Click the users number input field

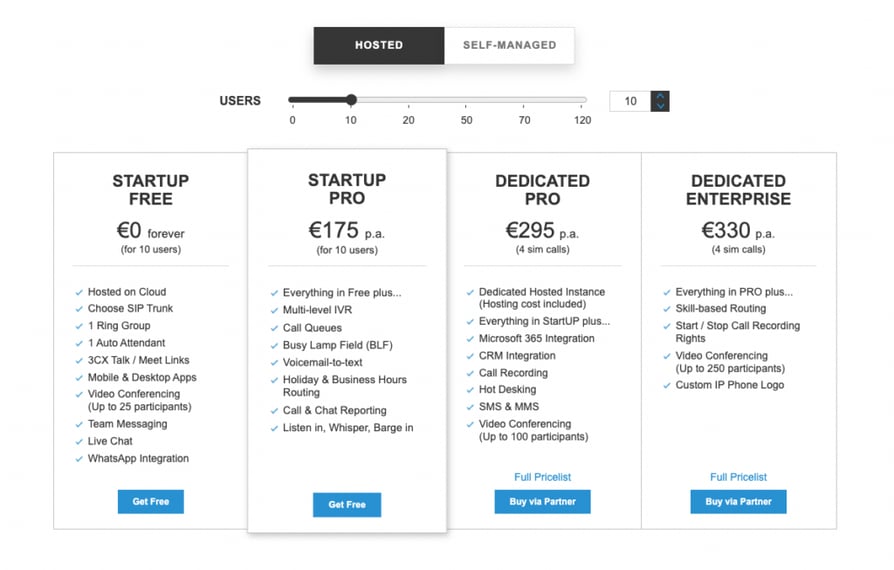[630, 101]
